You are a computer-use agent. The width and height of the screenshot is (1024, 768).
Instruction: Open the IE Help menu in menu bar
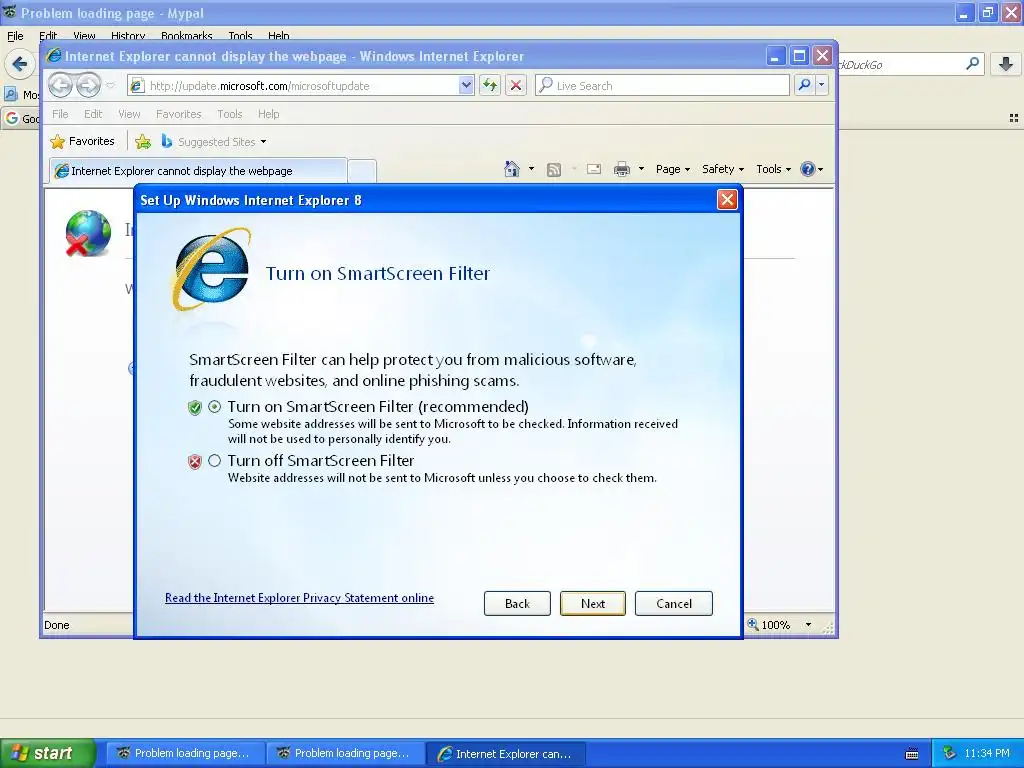pos(268,114)
